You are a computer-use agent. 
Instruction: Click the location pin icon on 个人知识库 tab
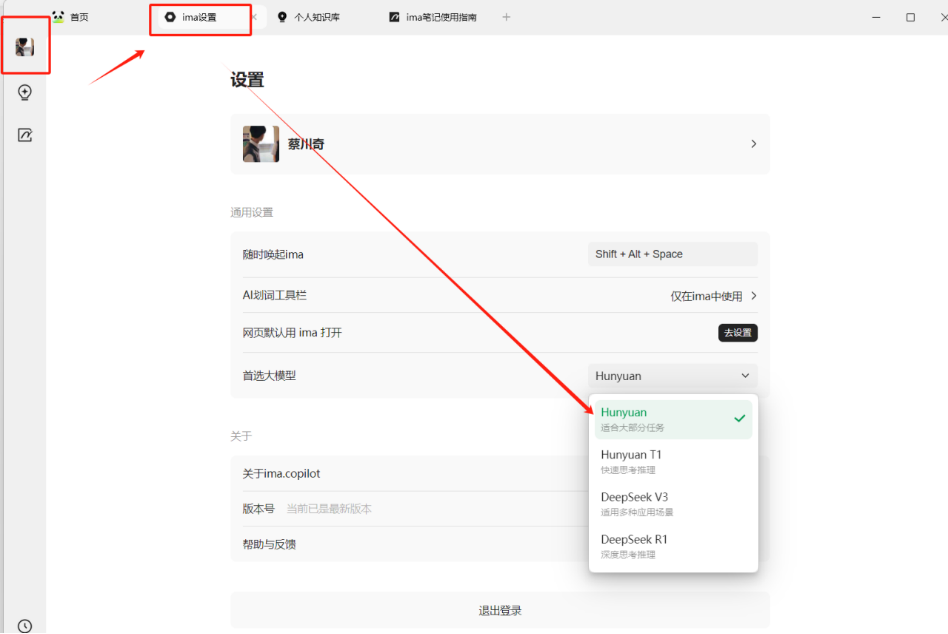282,17
